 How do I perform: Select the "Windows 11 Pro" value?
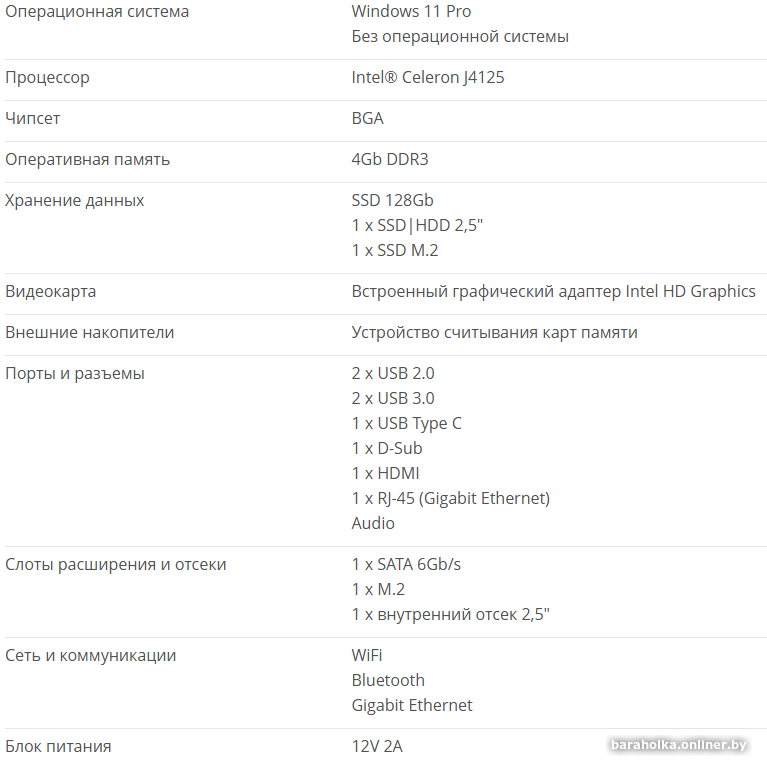(411, 12)
